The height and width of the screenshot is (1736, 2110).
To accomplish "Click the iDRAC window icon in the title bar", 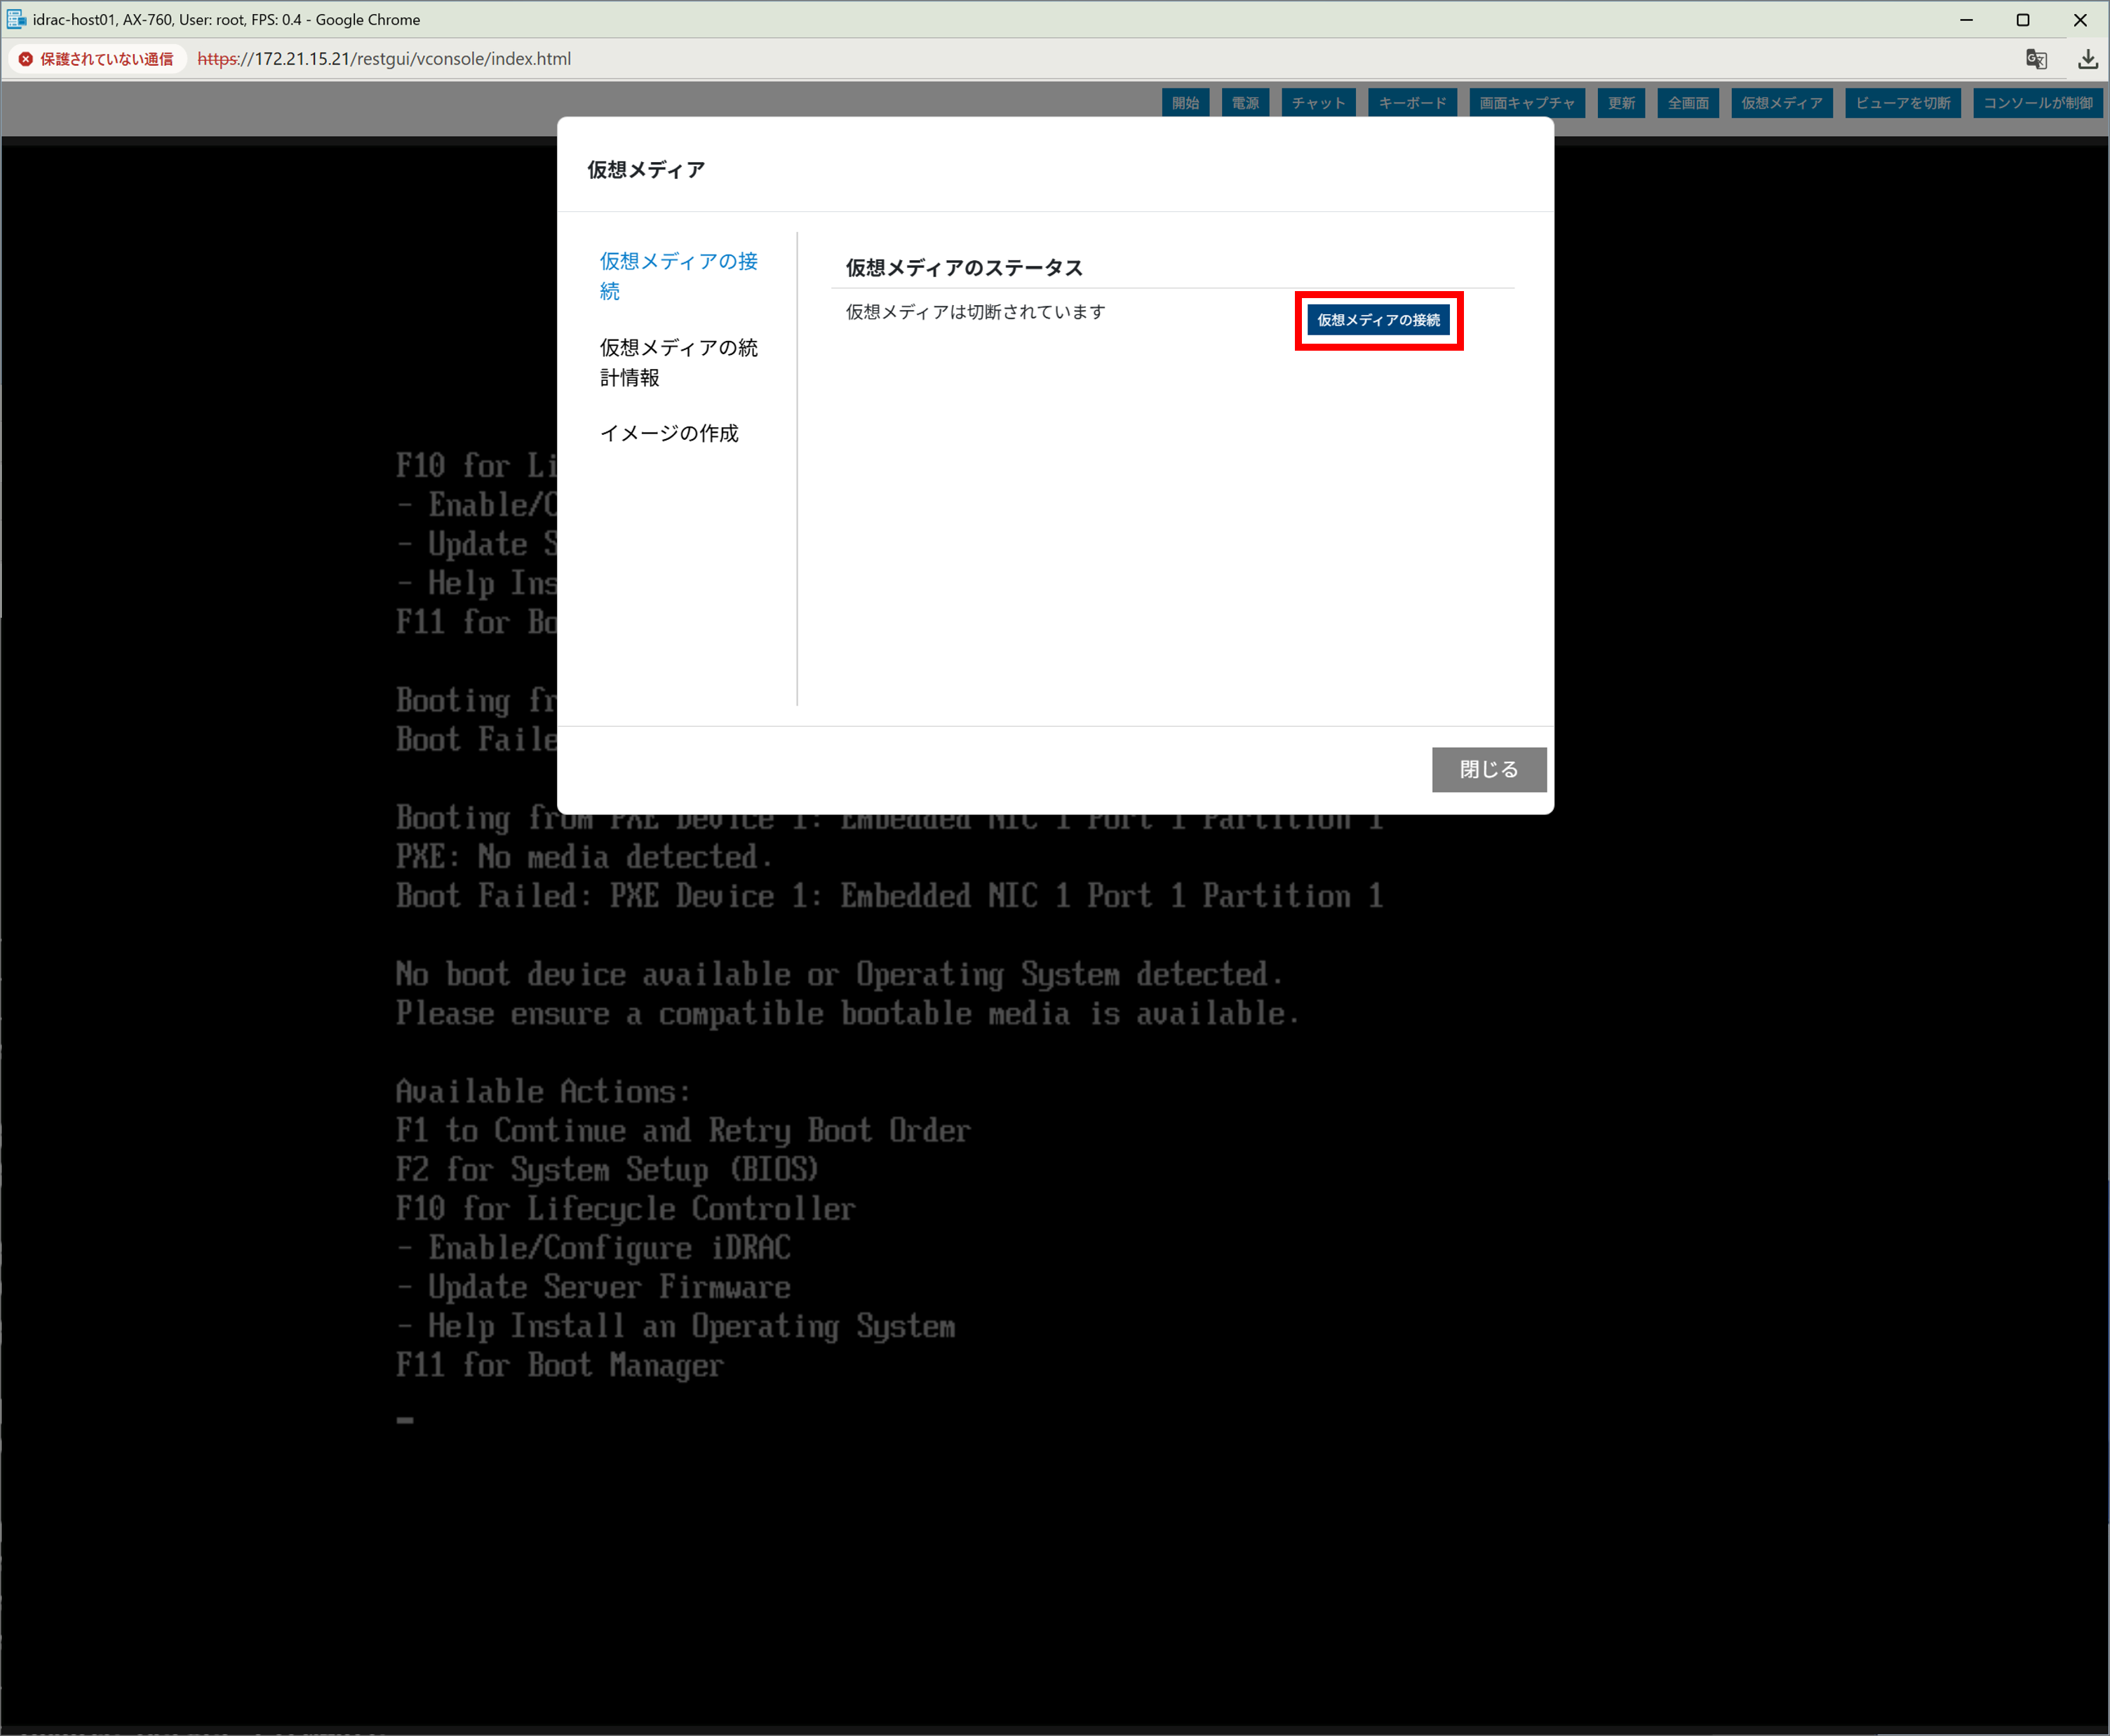I will tap(16, 19).
